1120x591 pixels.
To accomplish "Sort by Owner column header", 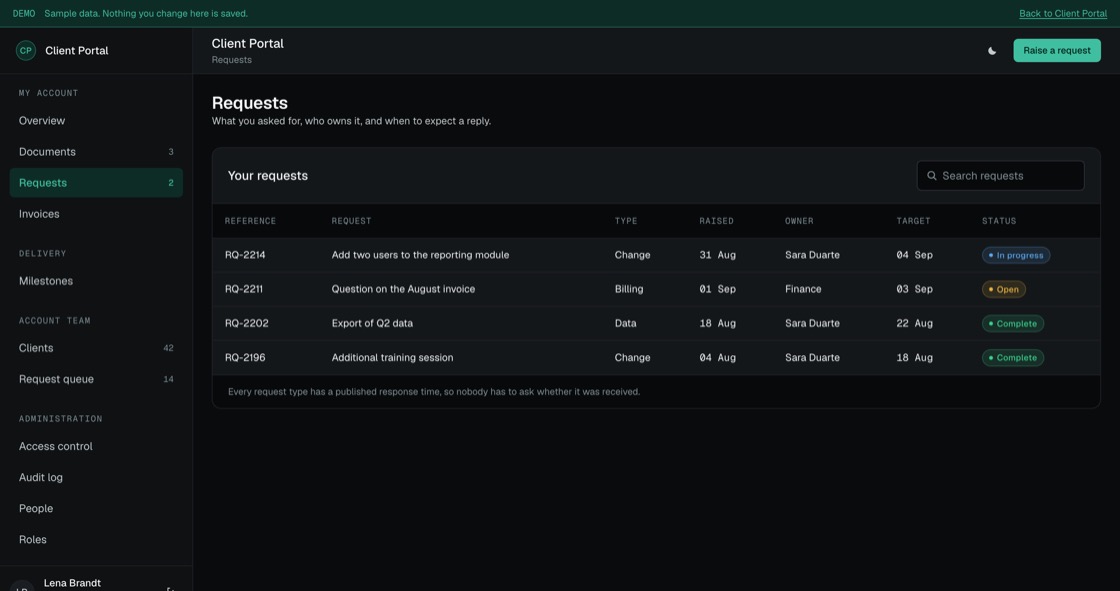I will (x=799, y=221).
